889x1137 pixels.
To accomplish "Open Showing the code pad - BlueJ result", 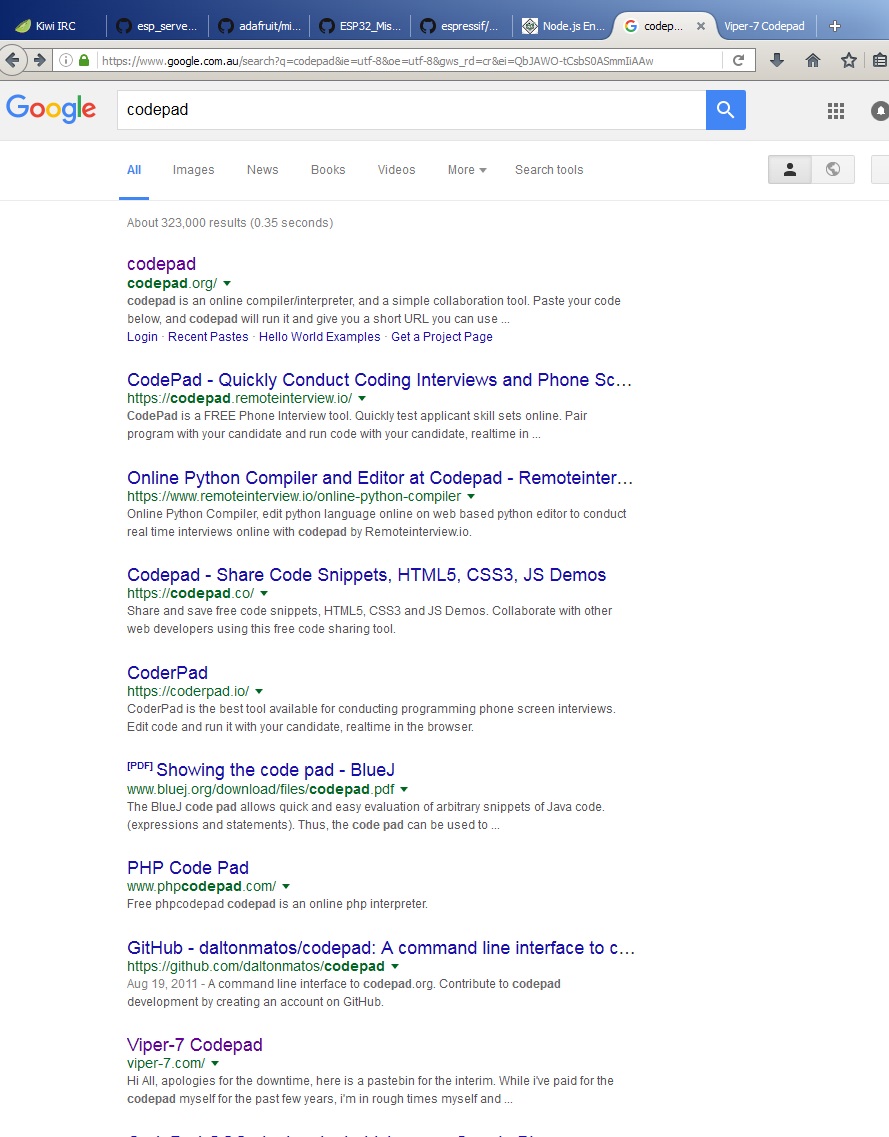I will click(276, 770).
